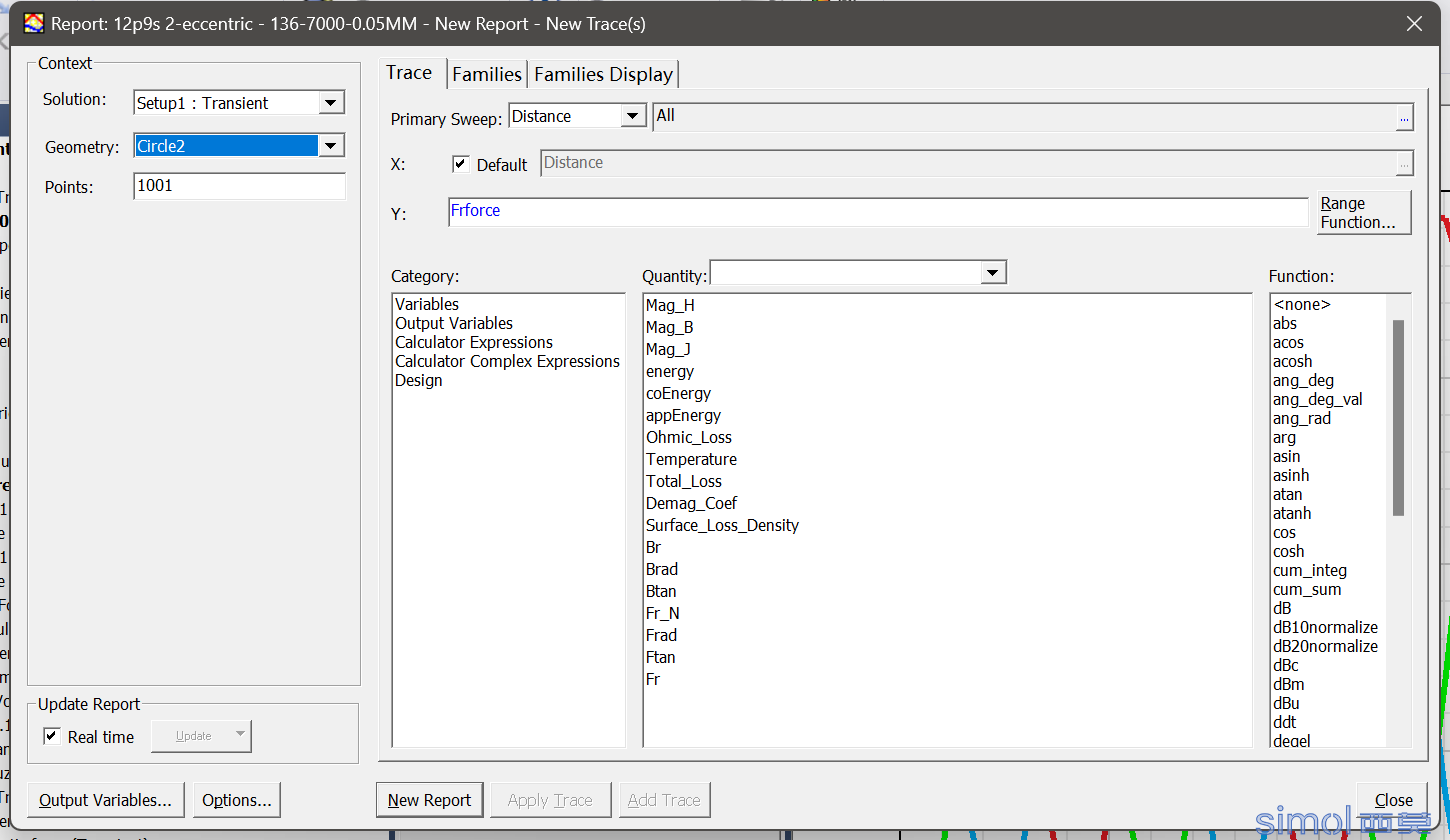Click the Options... button
Image resolution: width=1450 pixels, height=840 pixels.
pyautogui.click(x=237, y=800)
